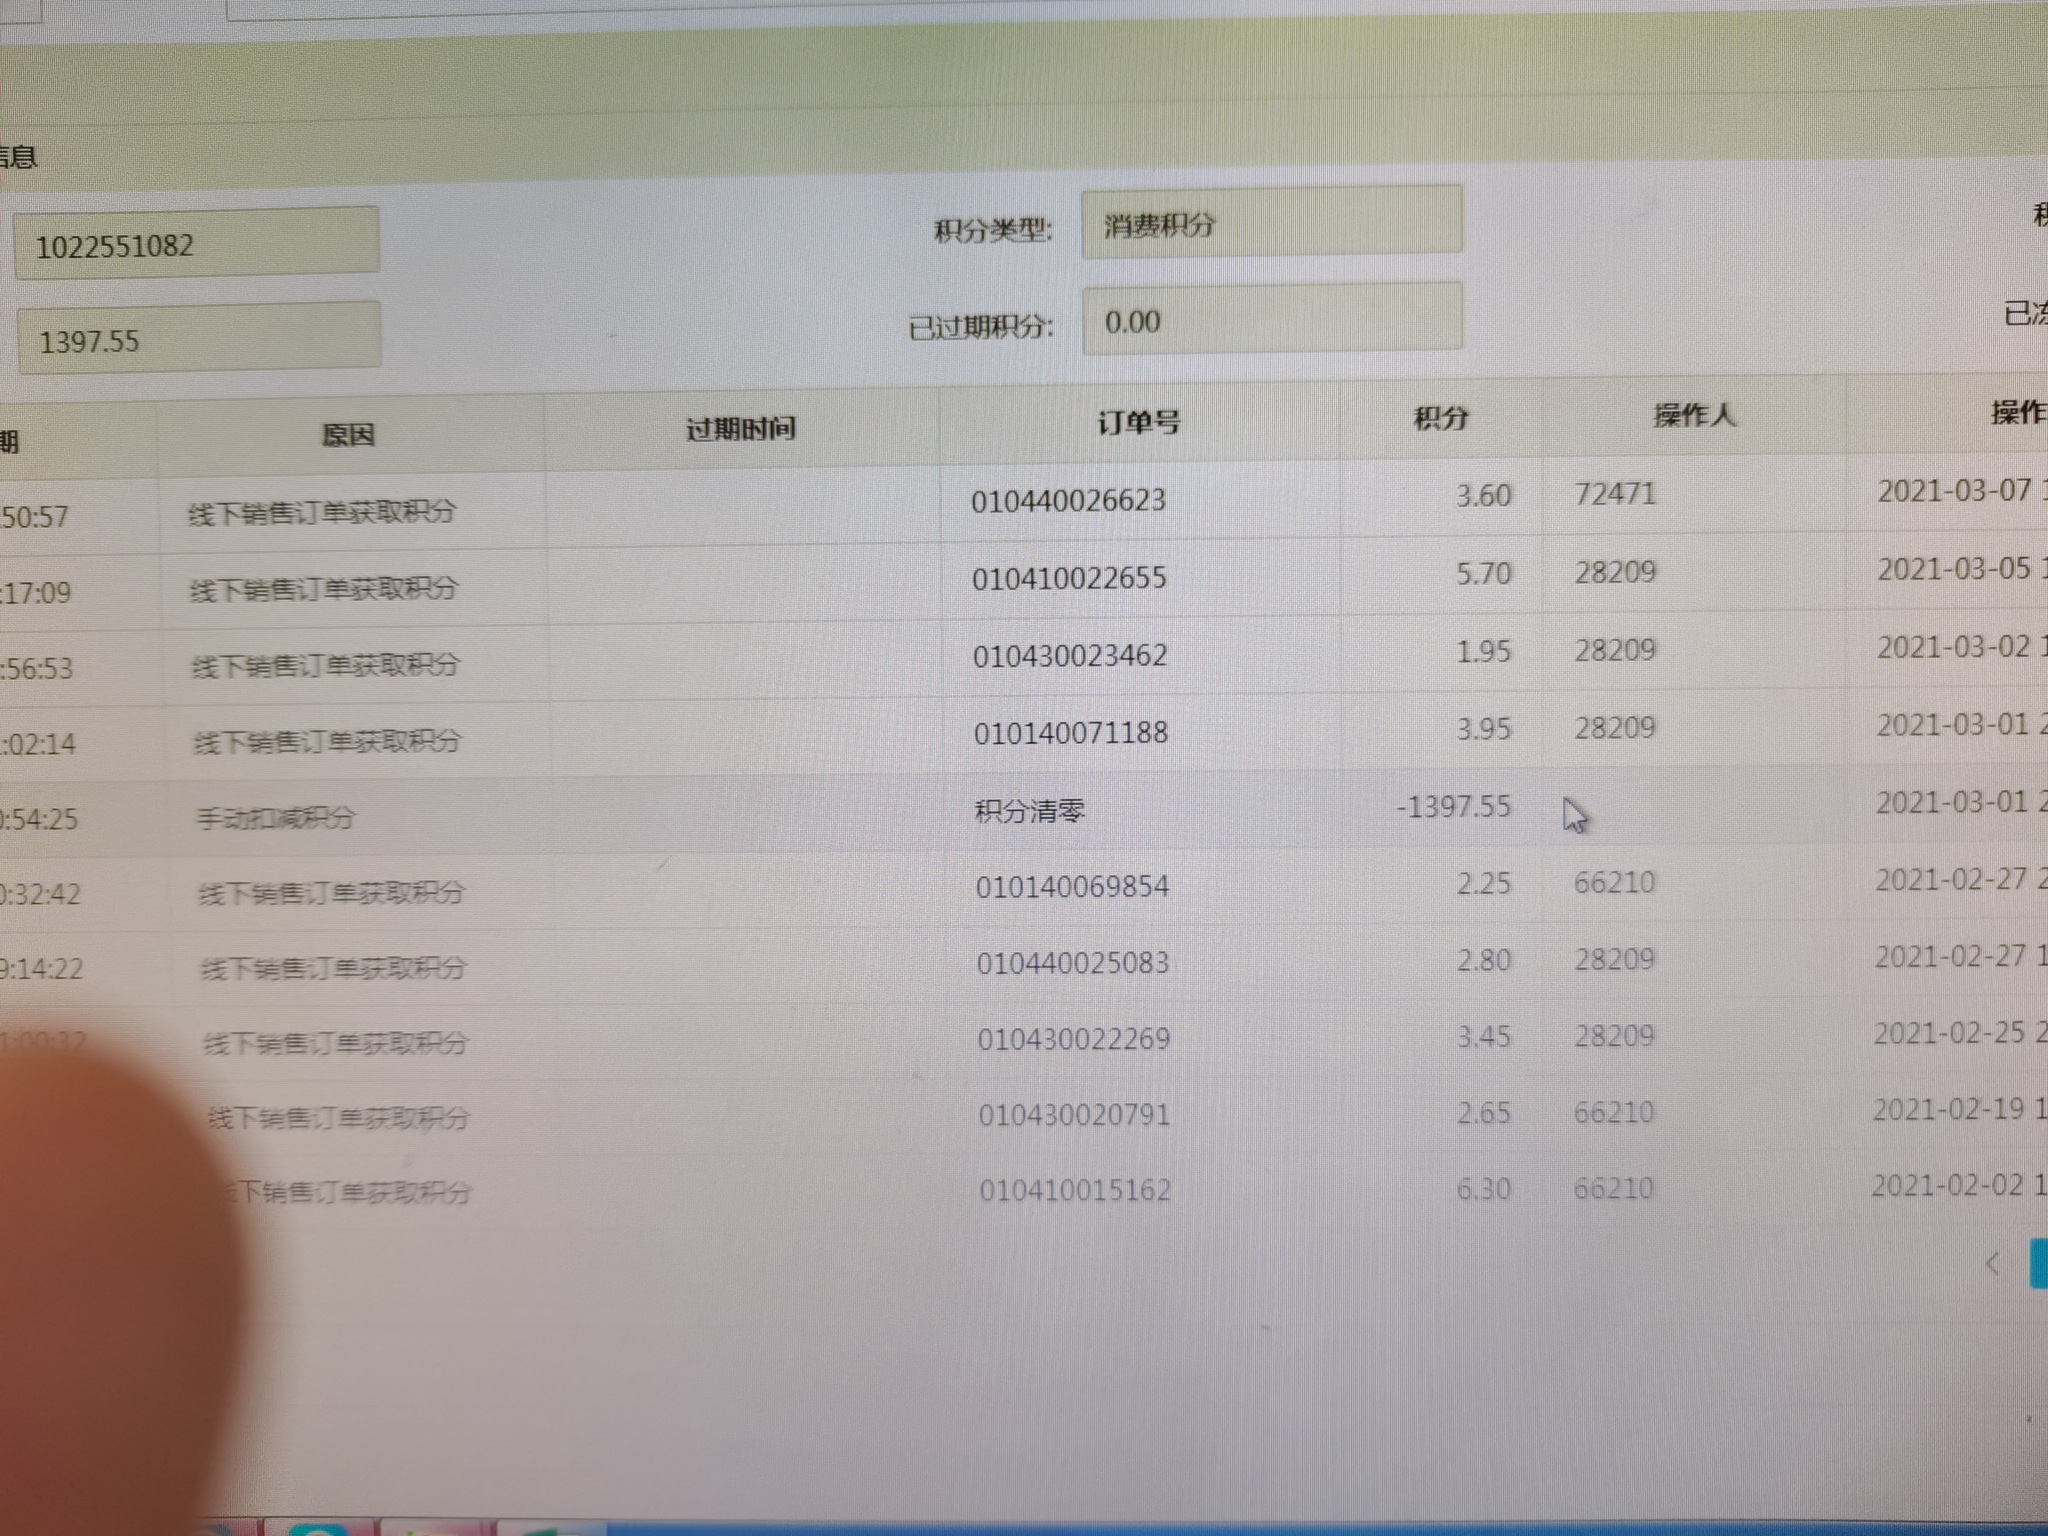The width and height of the screenshot is (2048, 1536).
Task: Select row with order 010410022655
Action: point(1069,578)
